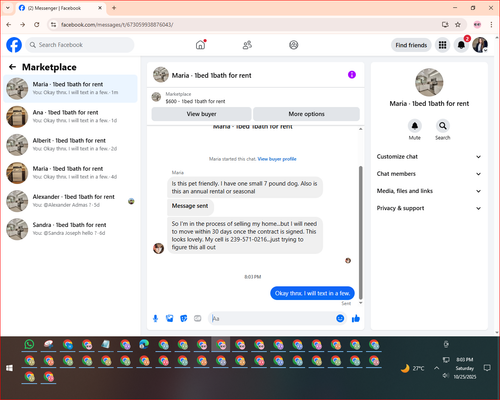This screenshot has width=500, height=400.
Task: Open the Windows Start menu
Action: pos(9,368)
